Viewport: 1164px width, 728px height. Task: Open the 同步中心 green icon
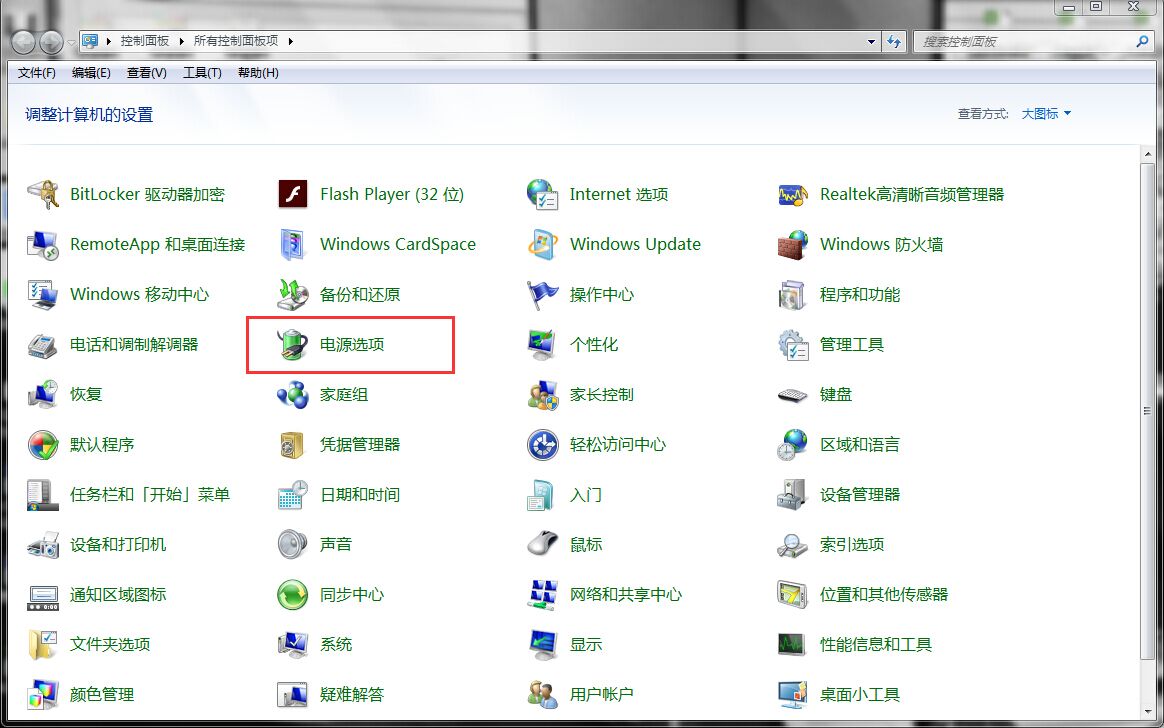(292, 595)
